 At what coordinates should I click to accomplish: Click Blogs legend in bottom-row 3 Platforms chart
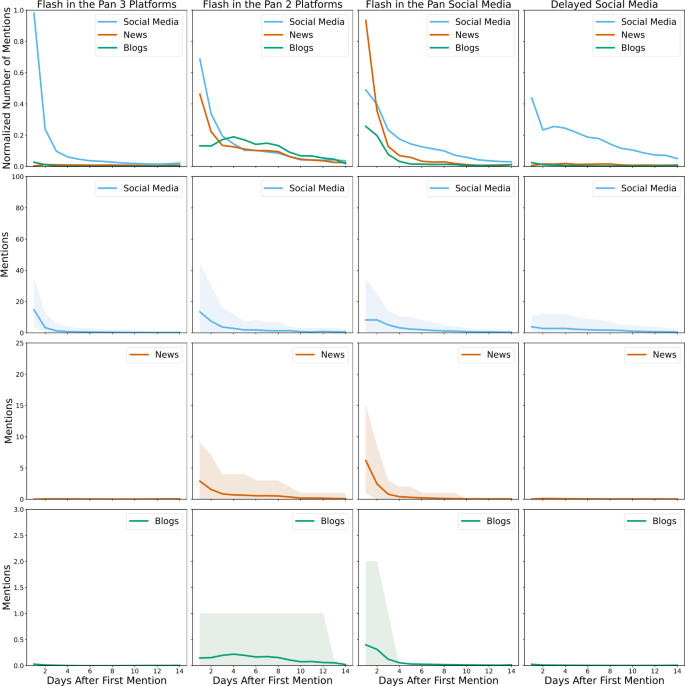154,521
